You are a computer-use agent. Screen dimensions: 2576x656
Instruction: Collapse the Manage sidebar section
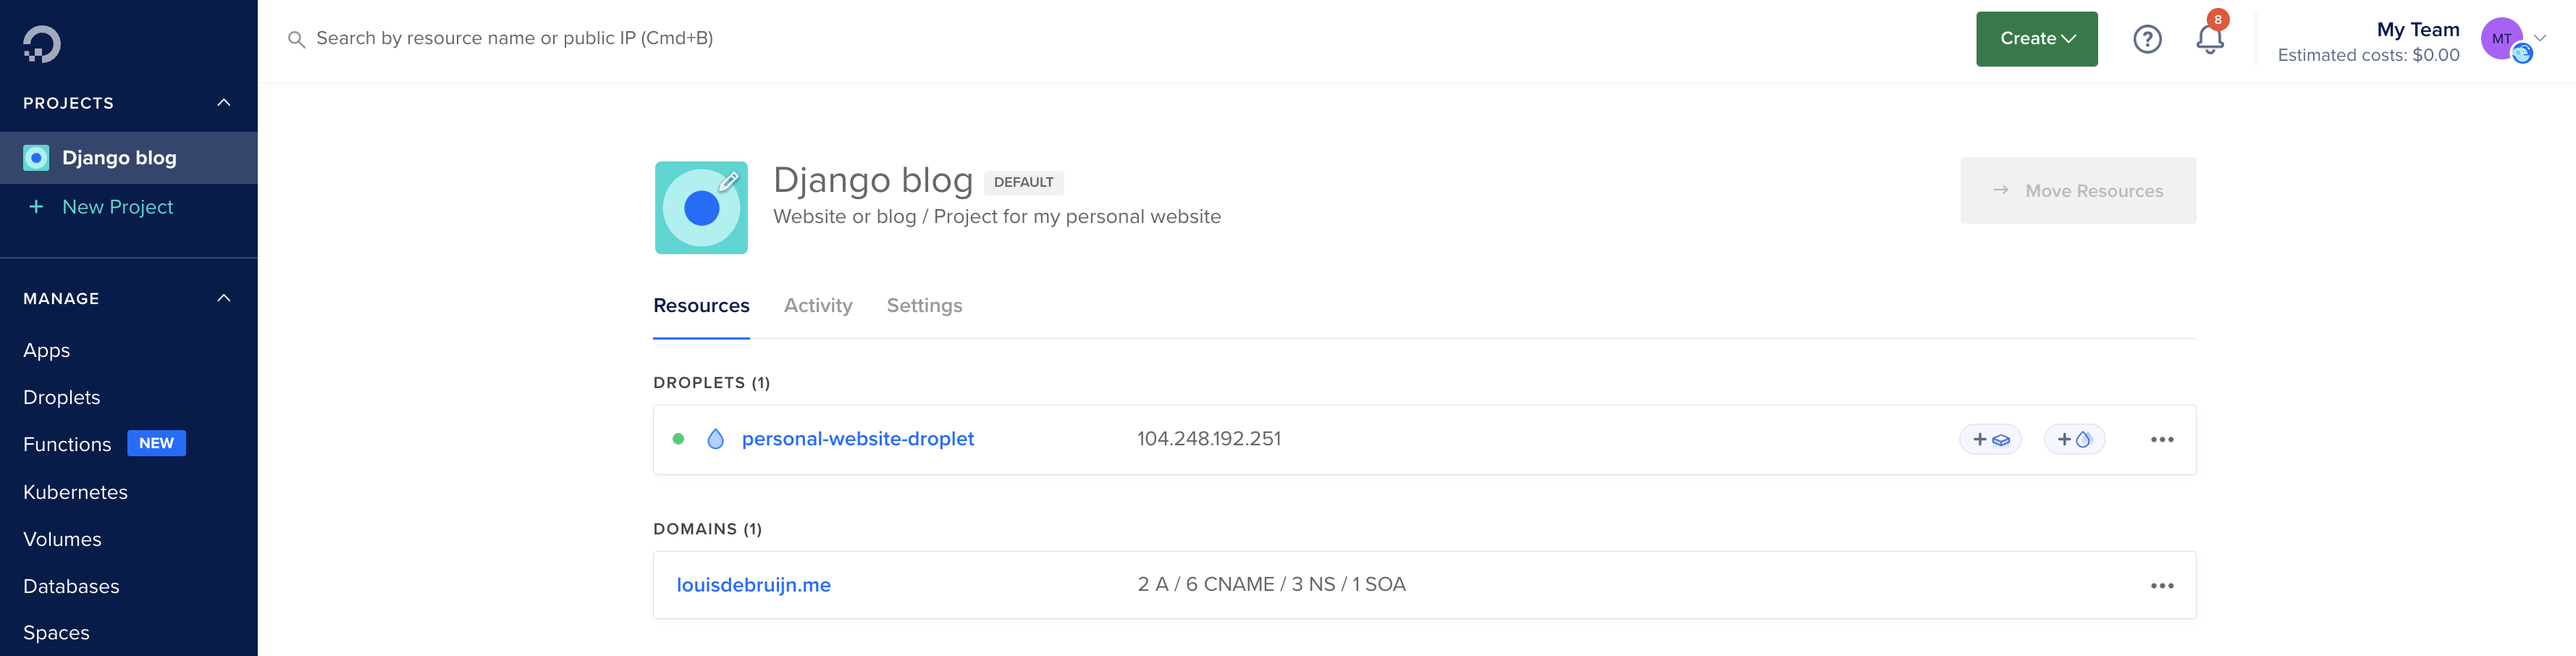point(224,298)
